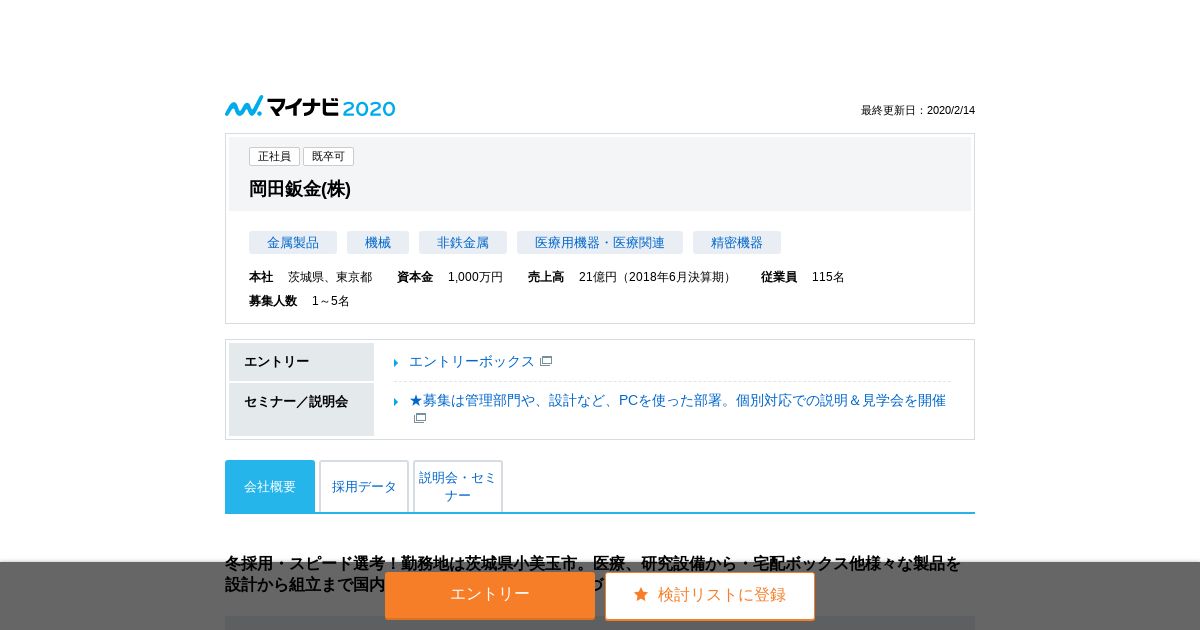Click the 既卒可 label badge
The height and width of the screenshot is (630, 1200).
[328, 156]
